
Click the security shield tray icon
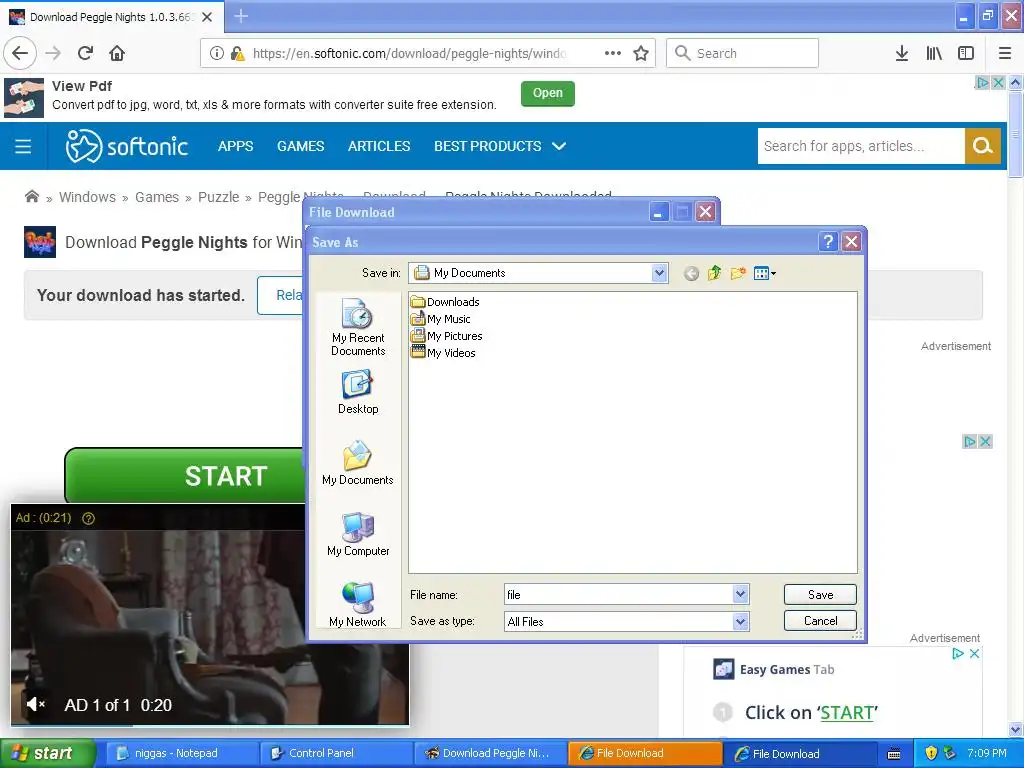(x=931, y=753)
